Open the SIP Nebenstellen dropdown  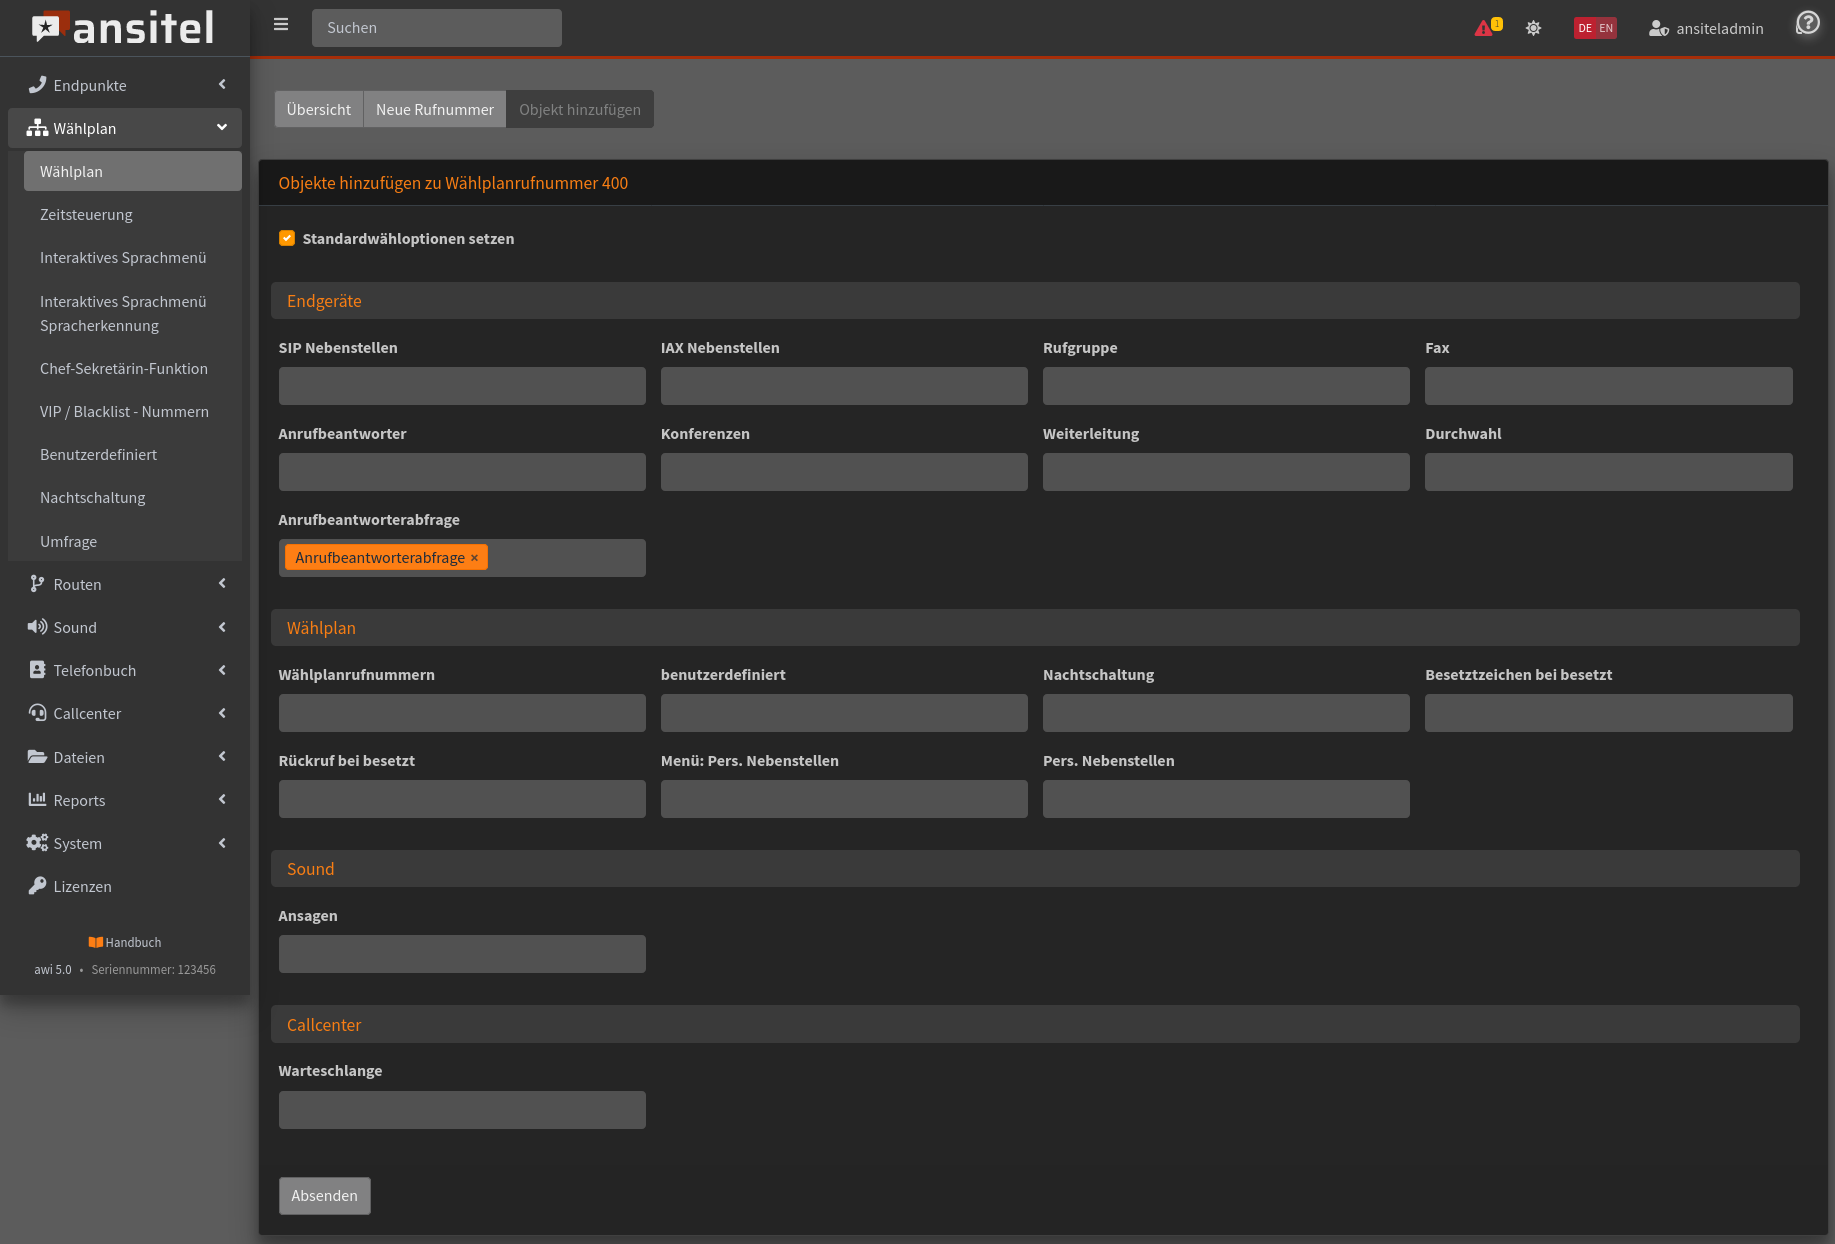coord(462,386)
